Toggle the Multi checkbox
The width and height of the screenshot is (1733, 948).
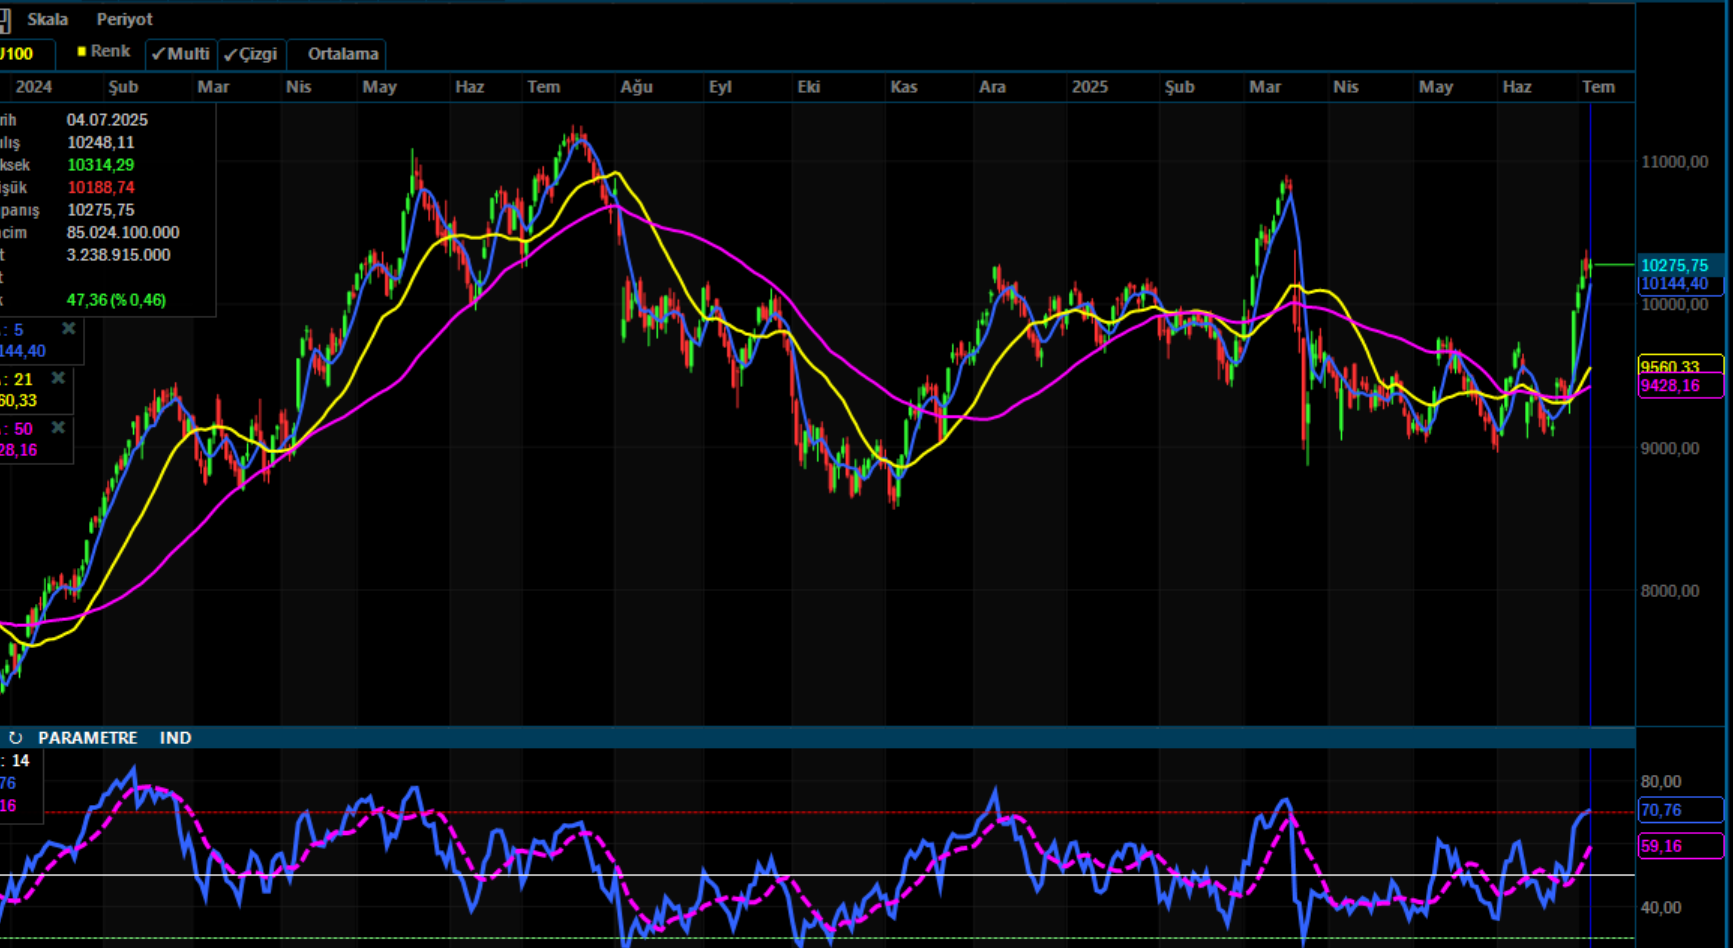click(x=180, y=54)
